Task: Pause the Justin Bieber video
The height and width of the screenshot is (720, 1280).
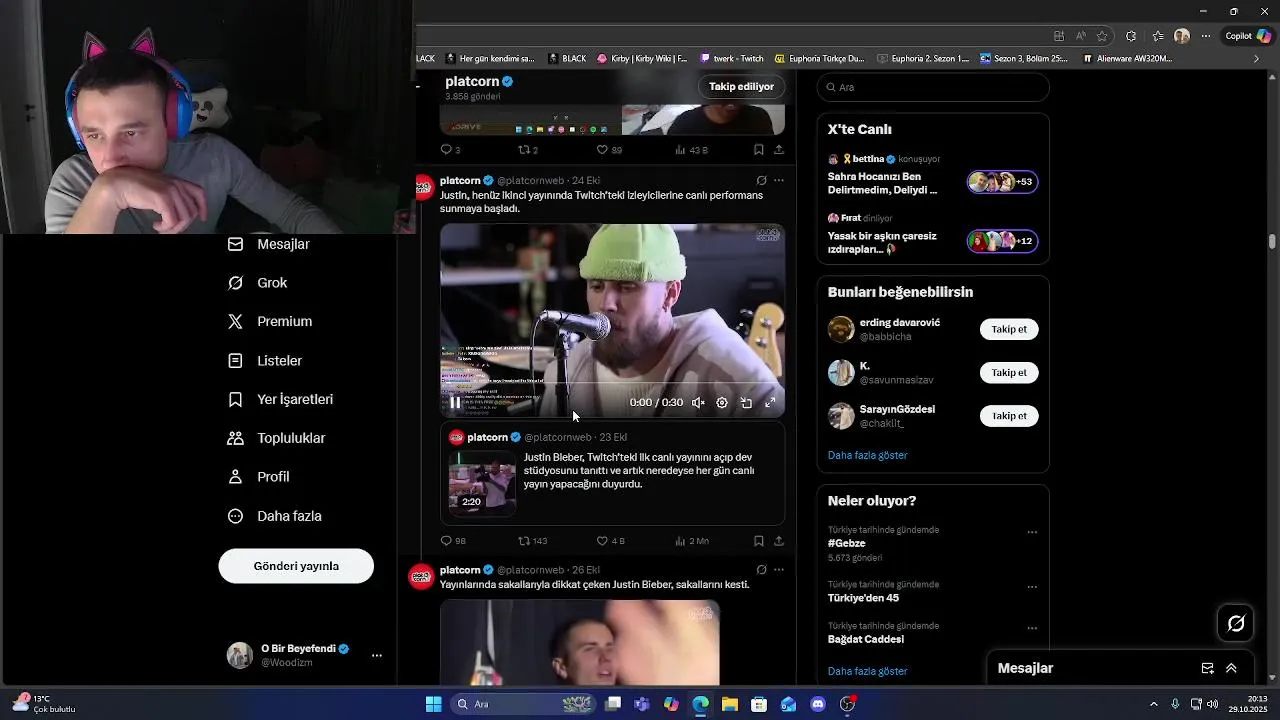Action: coord(455,403)
